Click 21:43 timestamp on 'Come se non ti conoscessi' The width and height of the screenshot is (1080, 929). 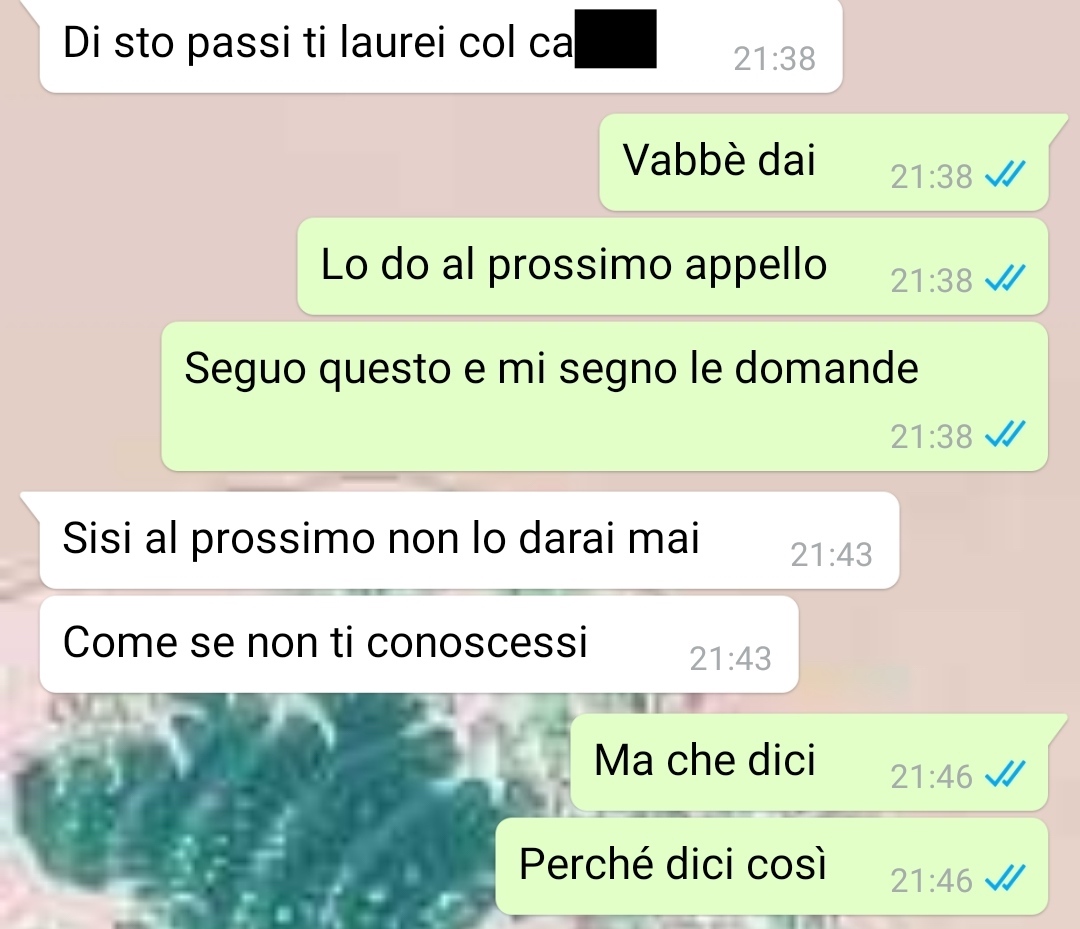[x=730, y=659]
